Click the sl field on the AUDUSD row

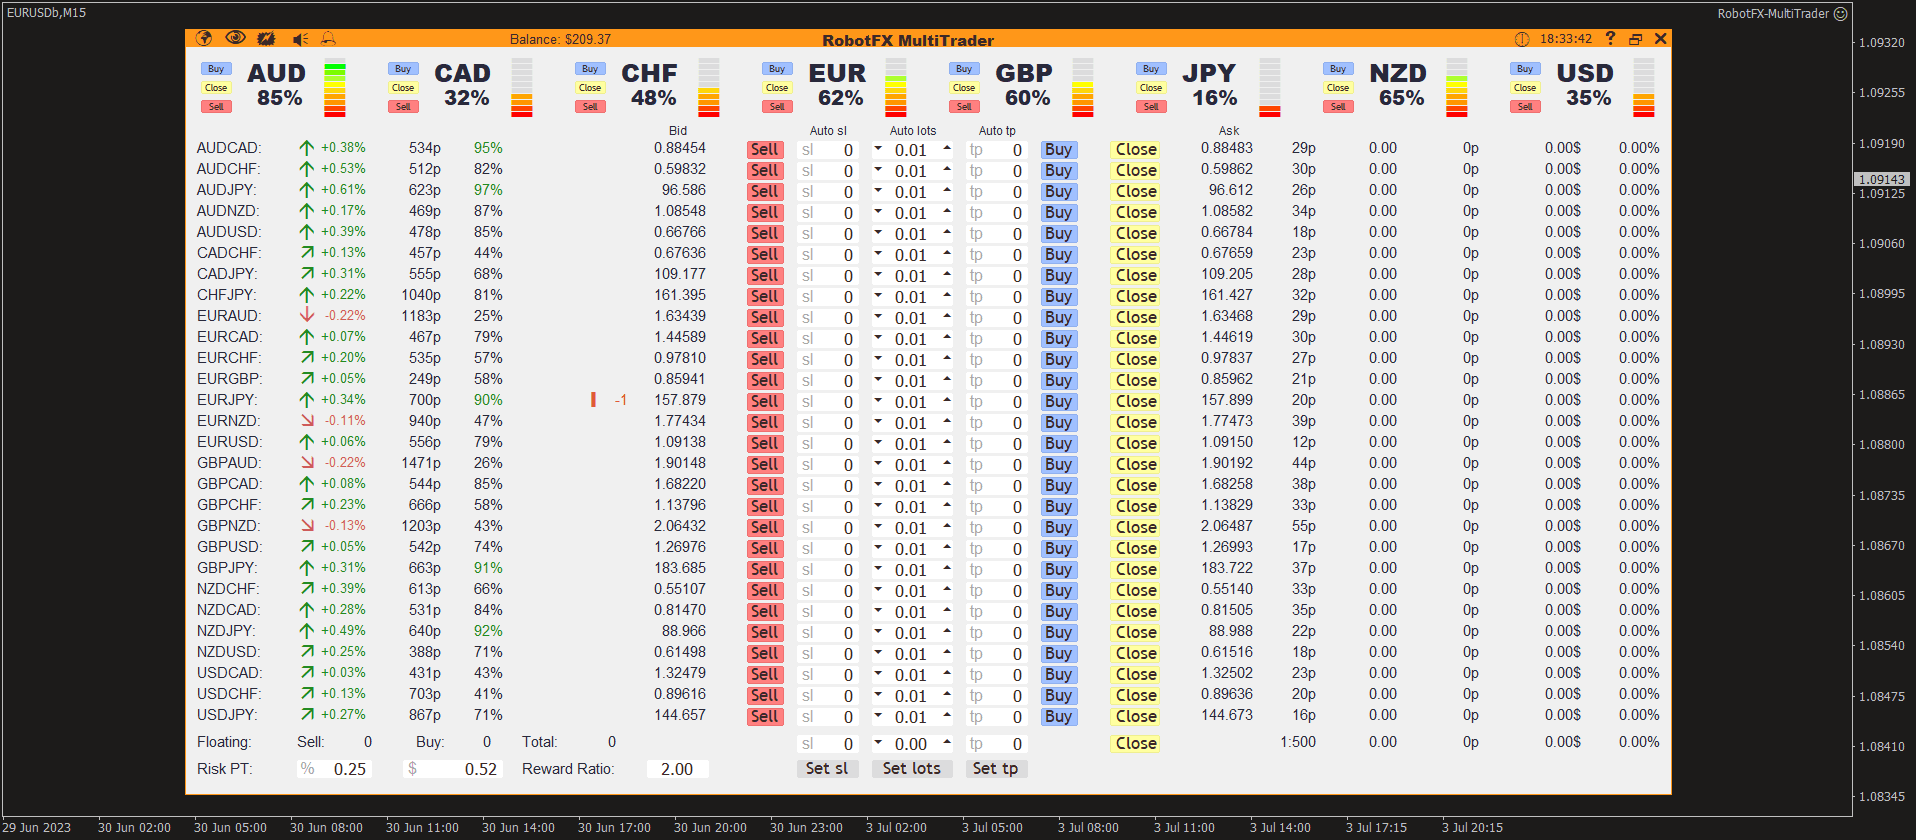coord(827,234)
